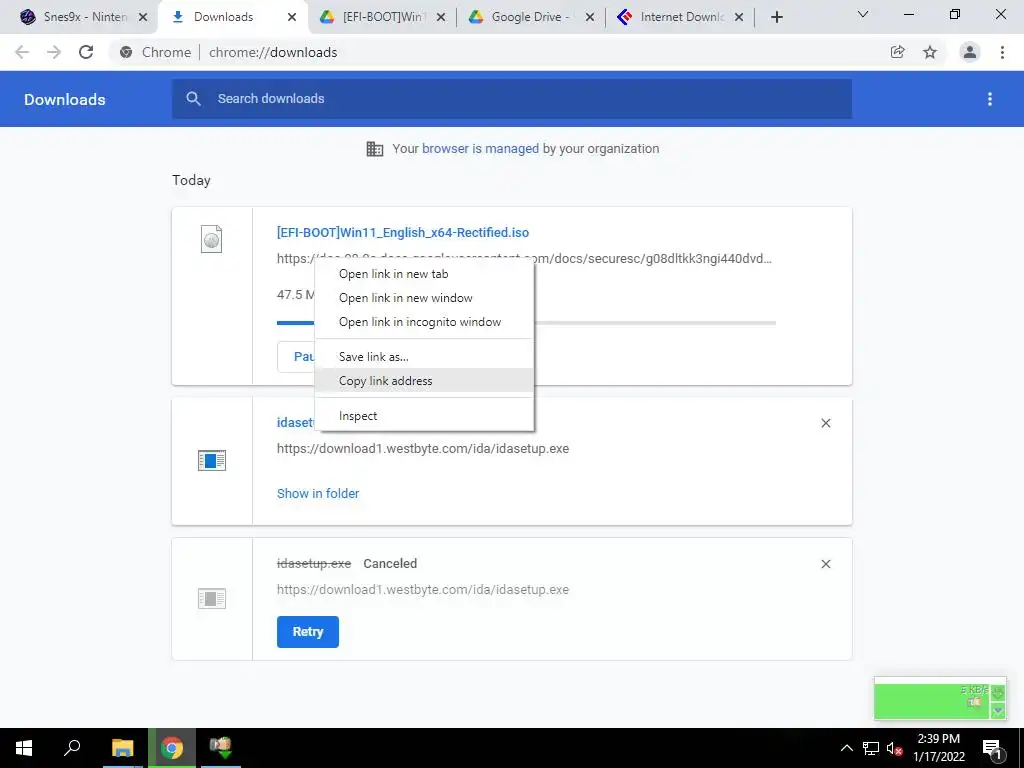Screen dimensions: 1024x768
Task: Click the canceled idasetup.exe file icon
Action: point(212,598)
